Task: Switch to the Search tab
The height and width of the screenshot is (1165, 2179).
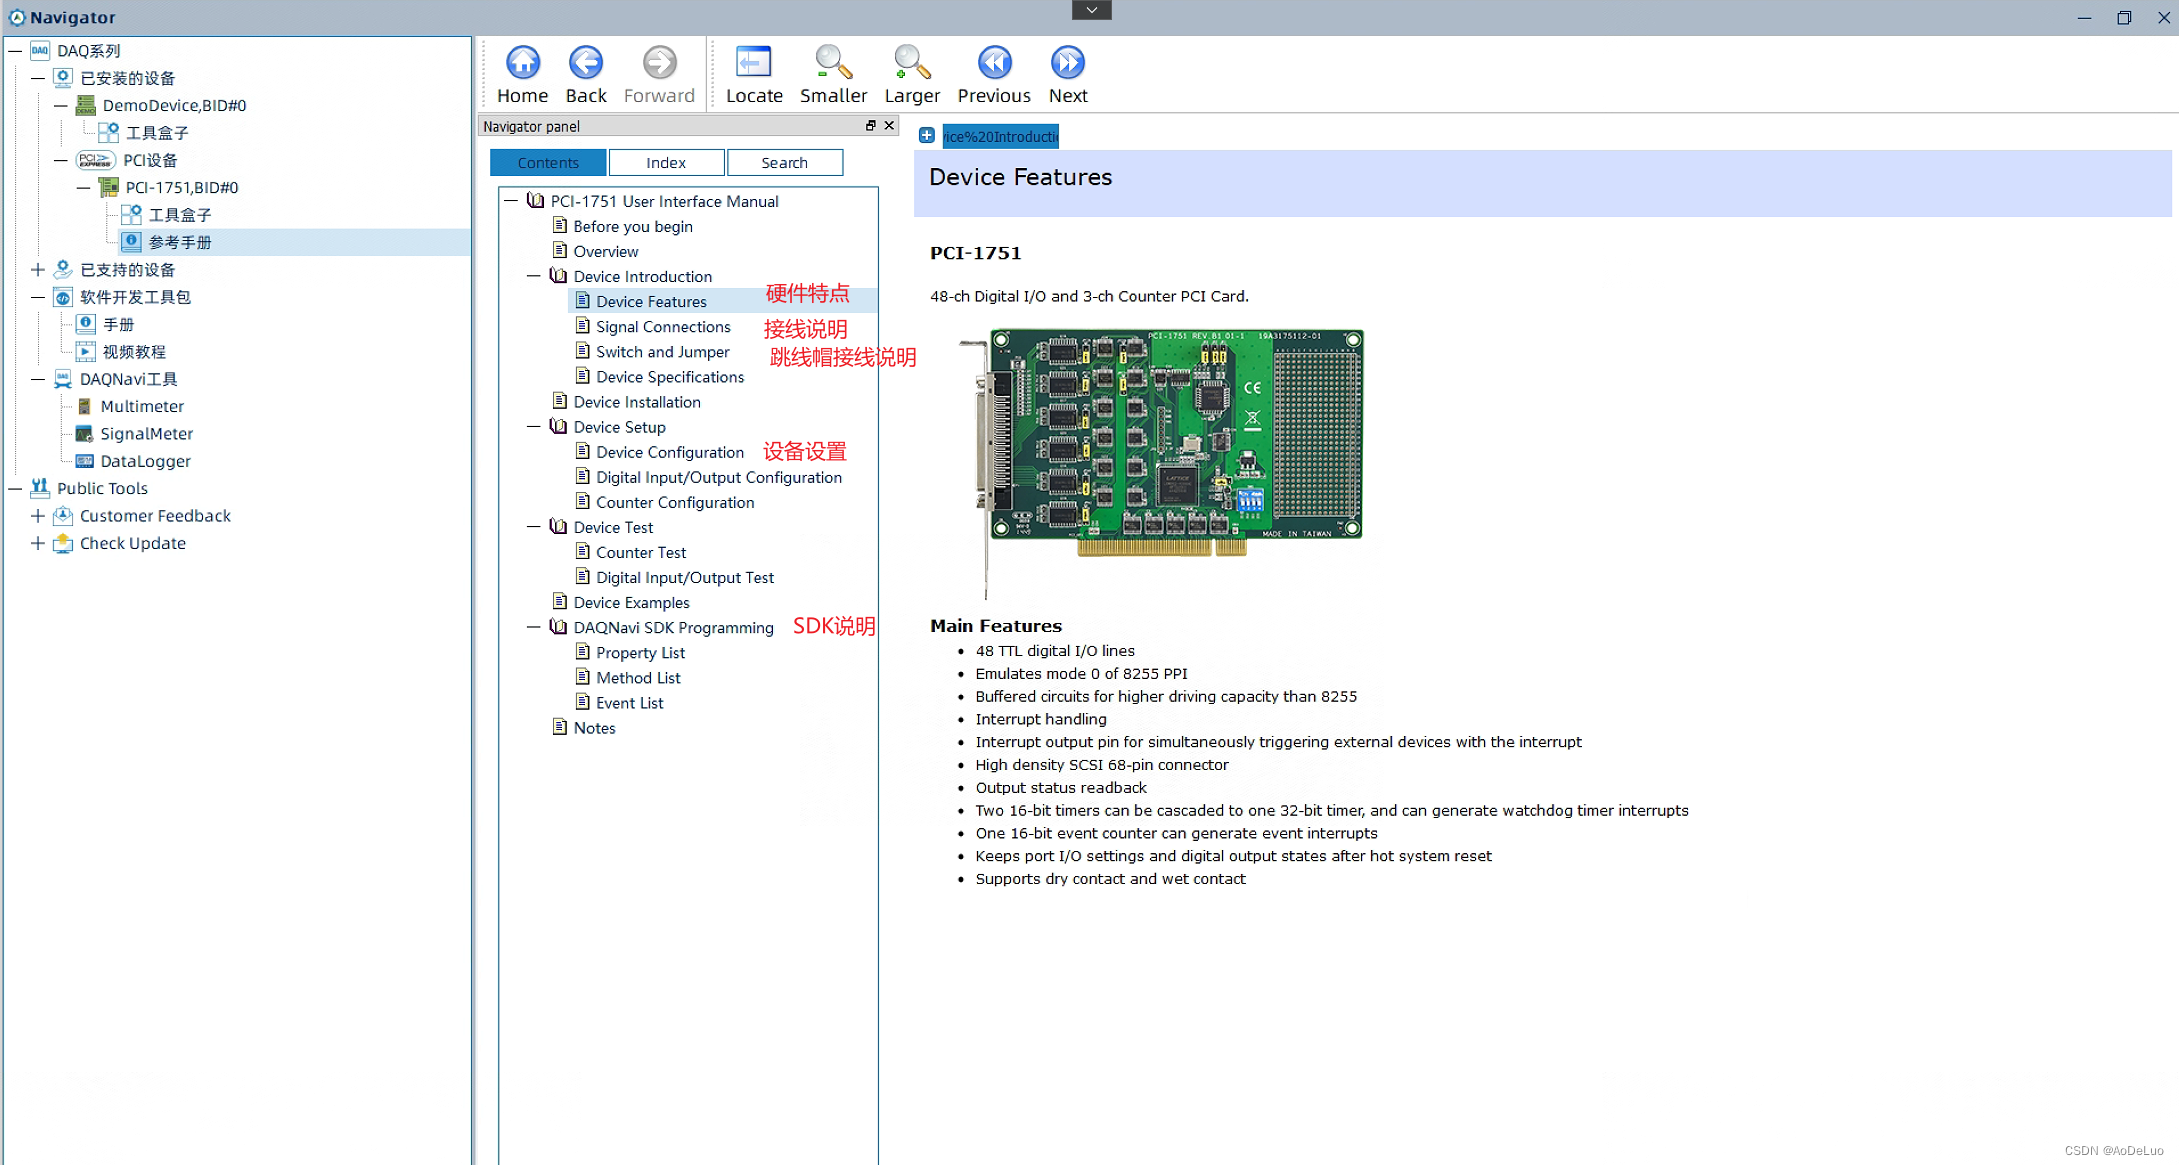Action: tap(784, 161)
